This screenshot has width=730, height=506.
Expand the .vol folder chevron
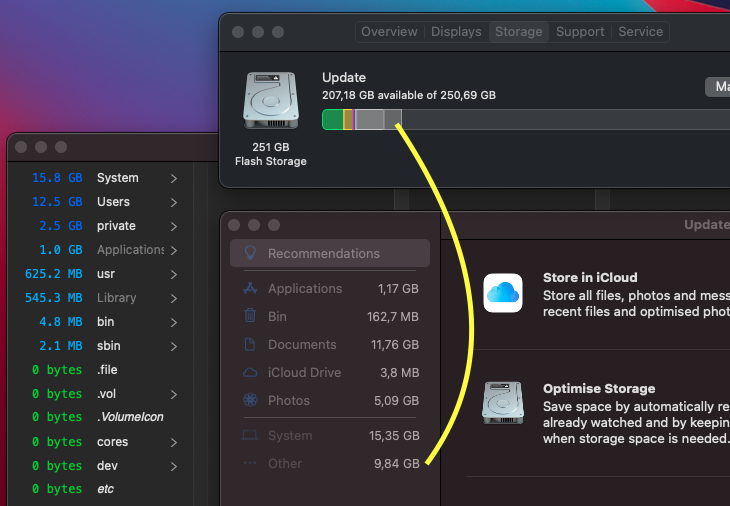tap(174, 394)
